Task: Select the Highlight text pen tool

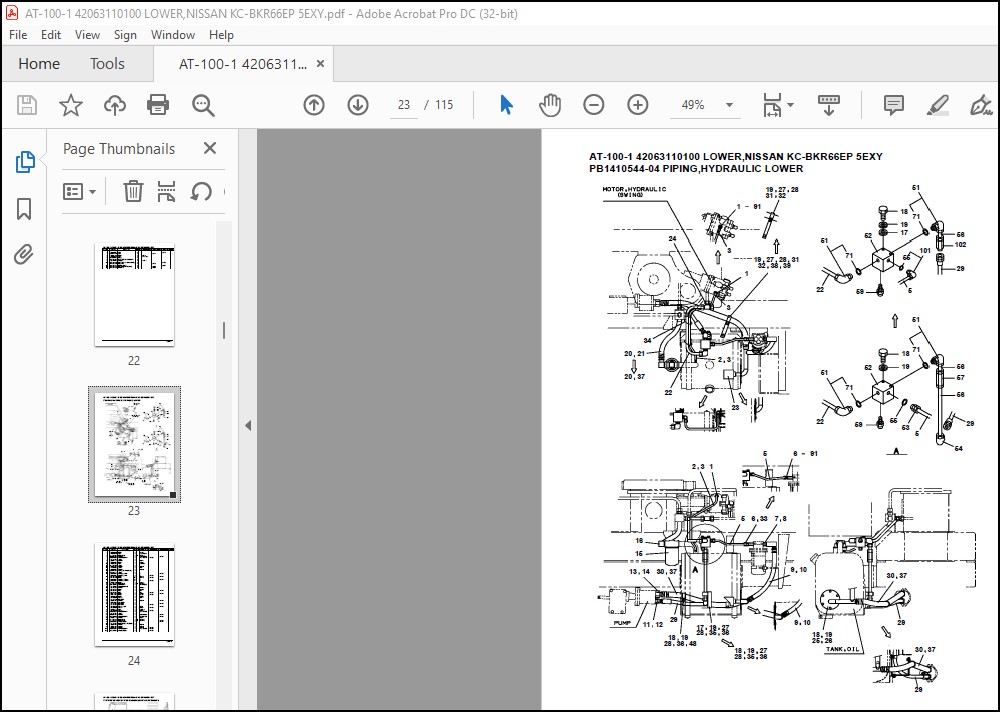Action: click(937, 105)
